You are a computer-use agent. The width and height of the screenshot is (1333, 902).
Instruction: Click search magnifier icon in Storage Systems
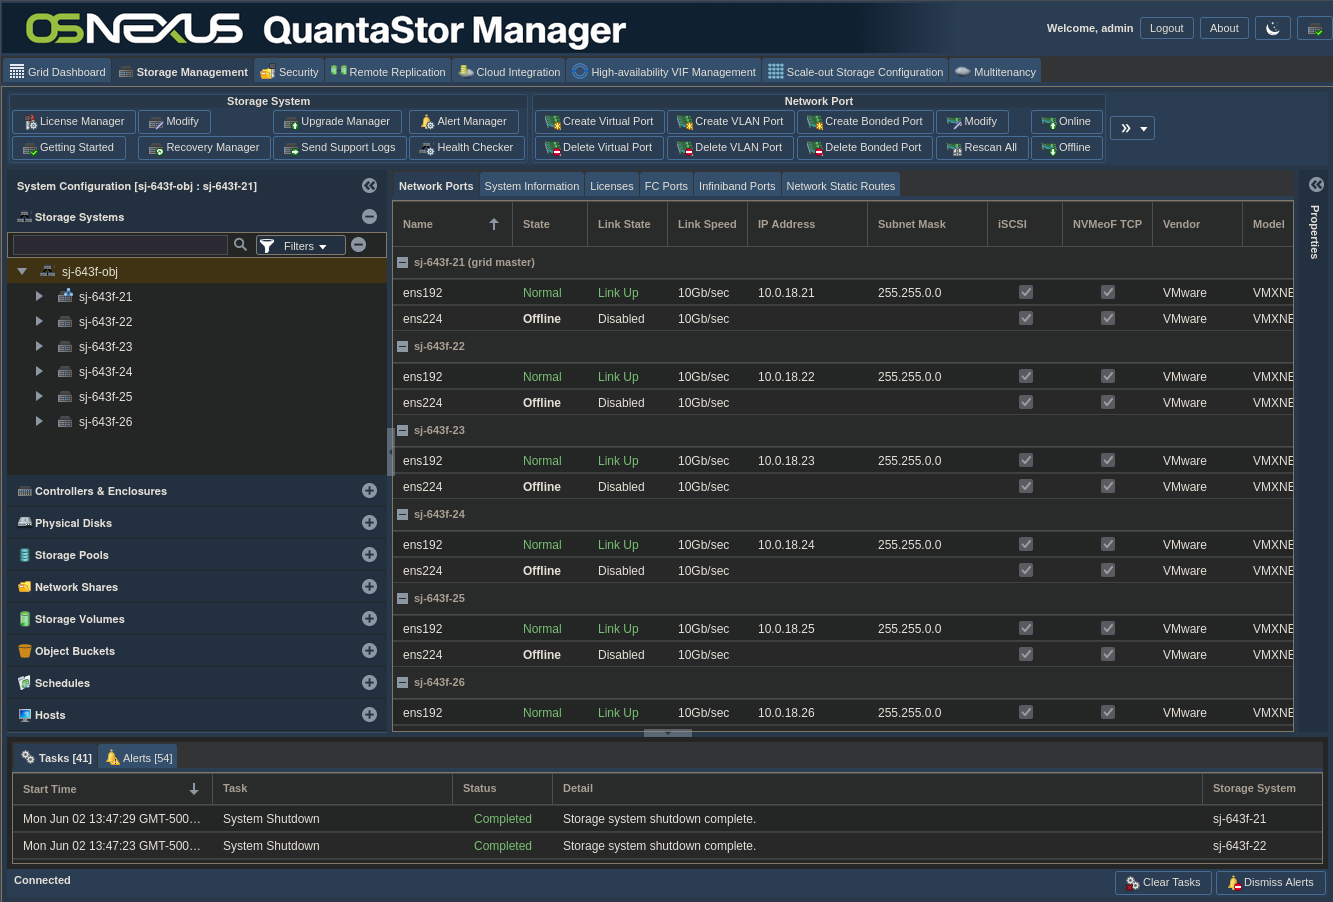pos(240,245)
